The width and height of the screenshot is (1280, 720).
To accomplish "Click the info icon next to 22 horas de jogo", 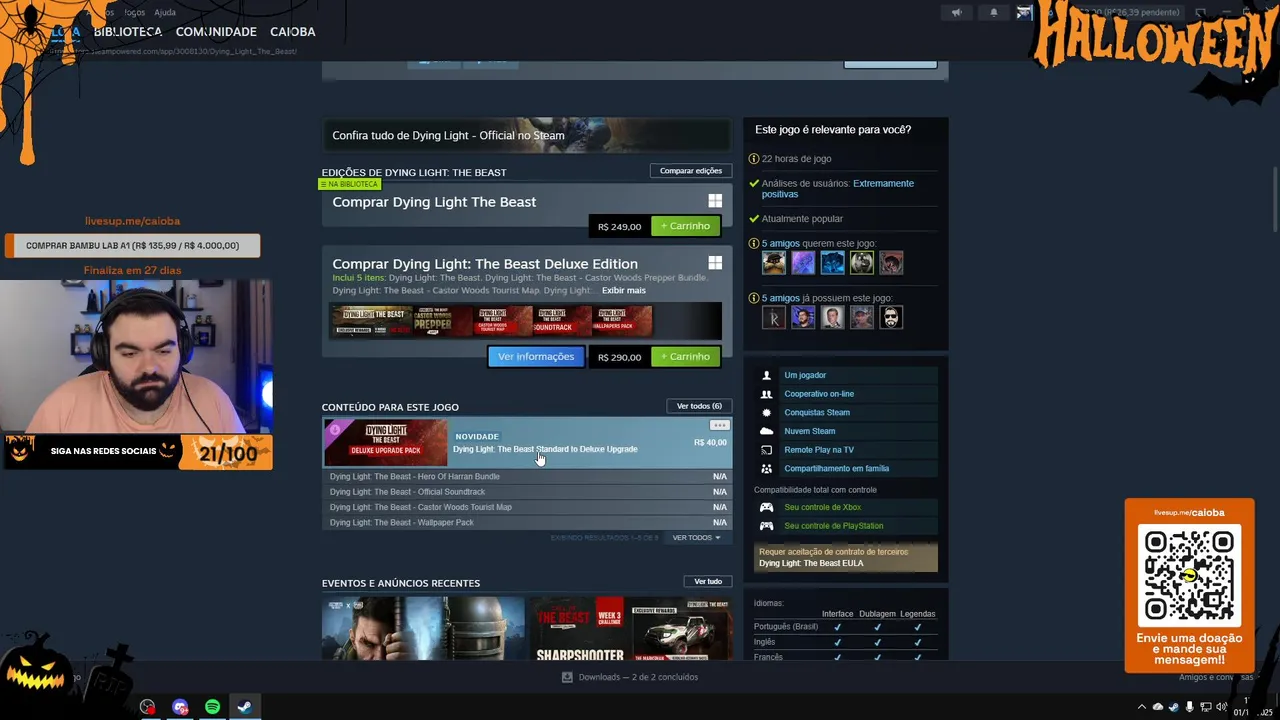I will (755, 159).
